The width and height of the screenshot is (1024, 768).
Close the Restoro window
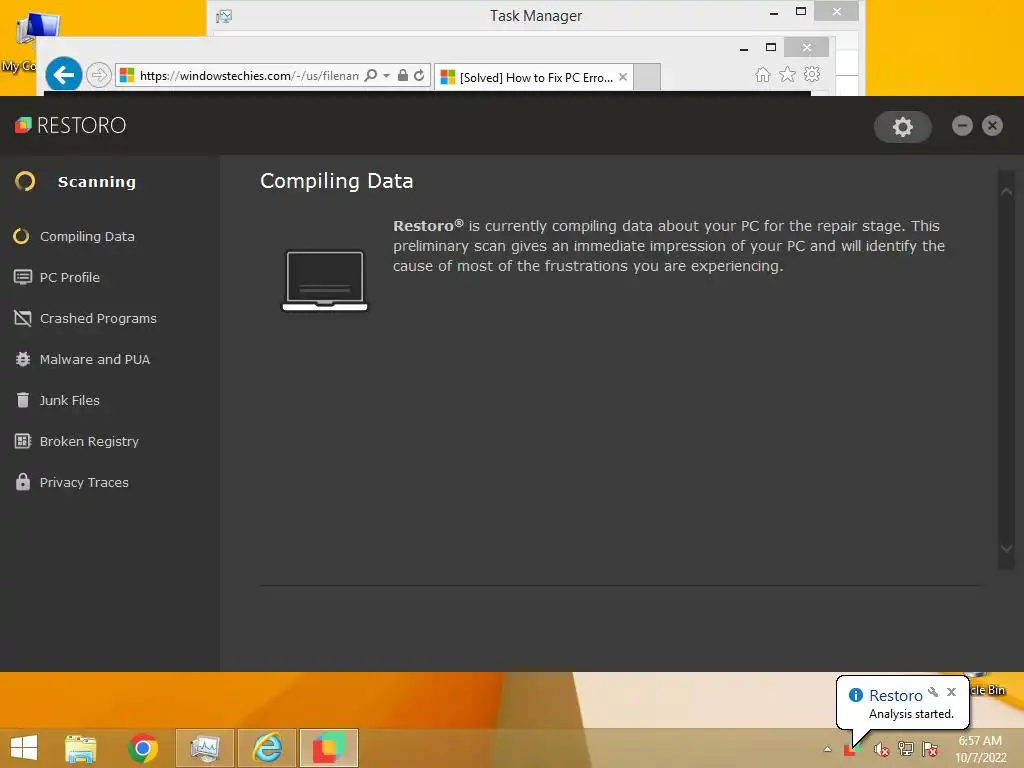click(992, 125)
